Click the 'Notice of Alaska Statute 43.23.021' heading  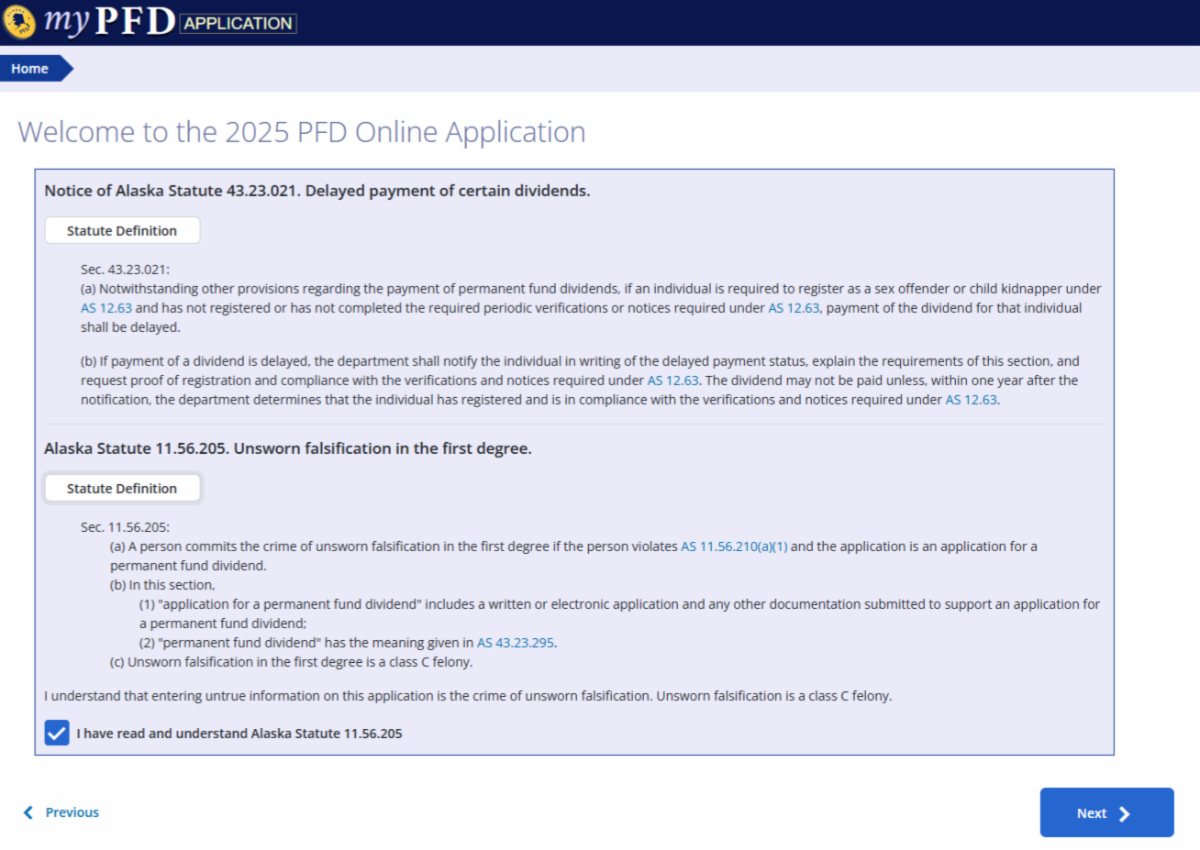[x=317, y=191]
